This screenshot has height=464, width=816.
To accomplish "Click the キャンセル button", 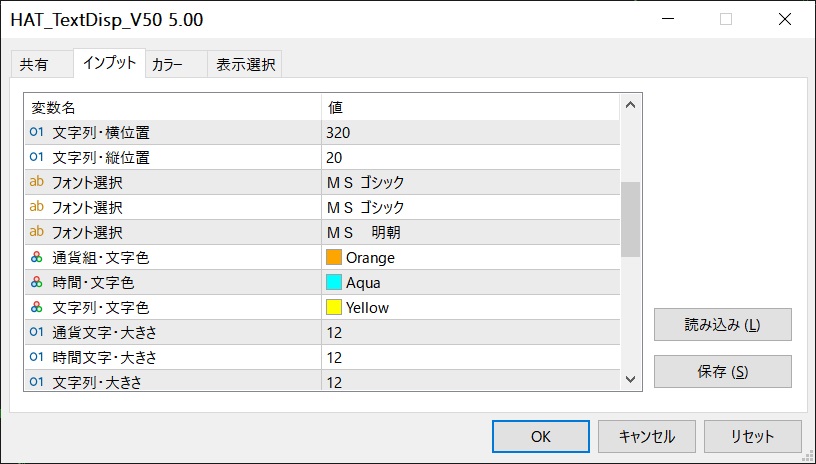I will point(647,436).
